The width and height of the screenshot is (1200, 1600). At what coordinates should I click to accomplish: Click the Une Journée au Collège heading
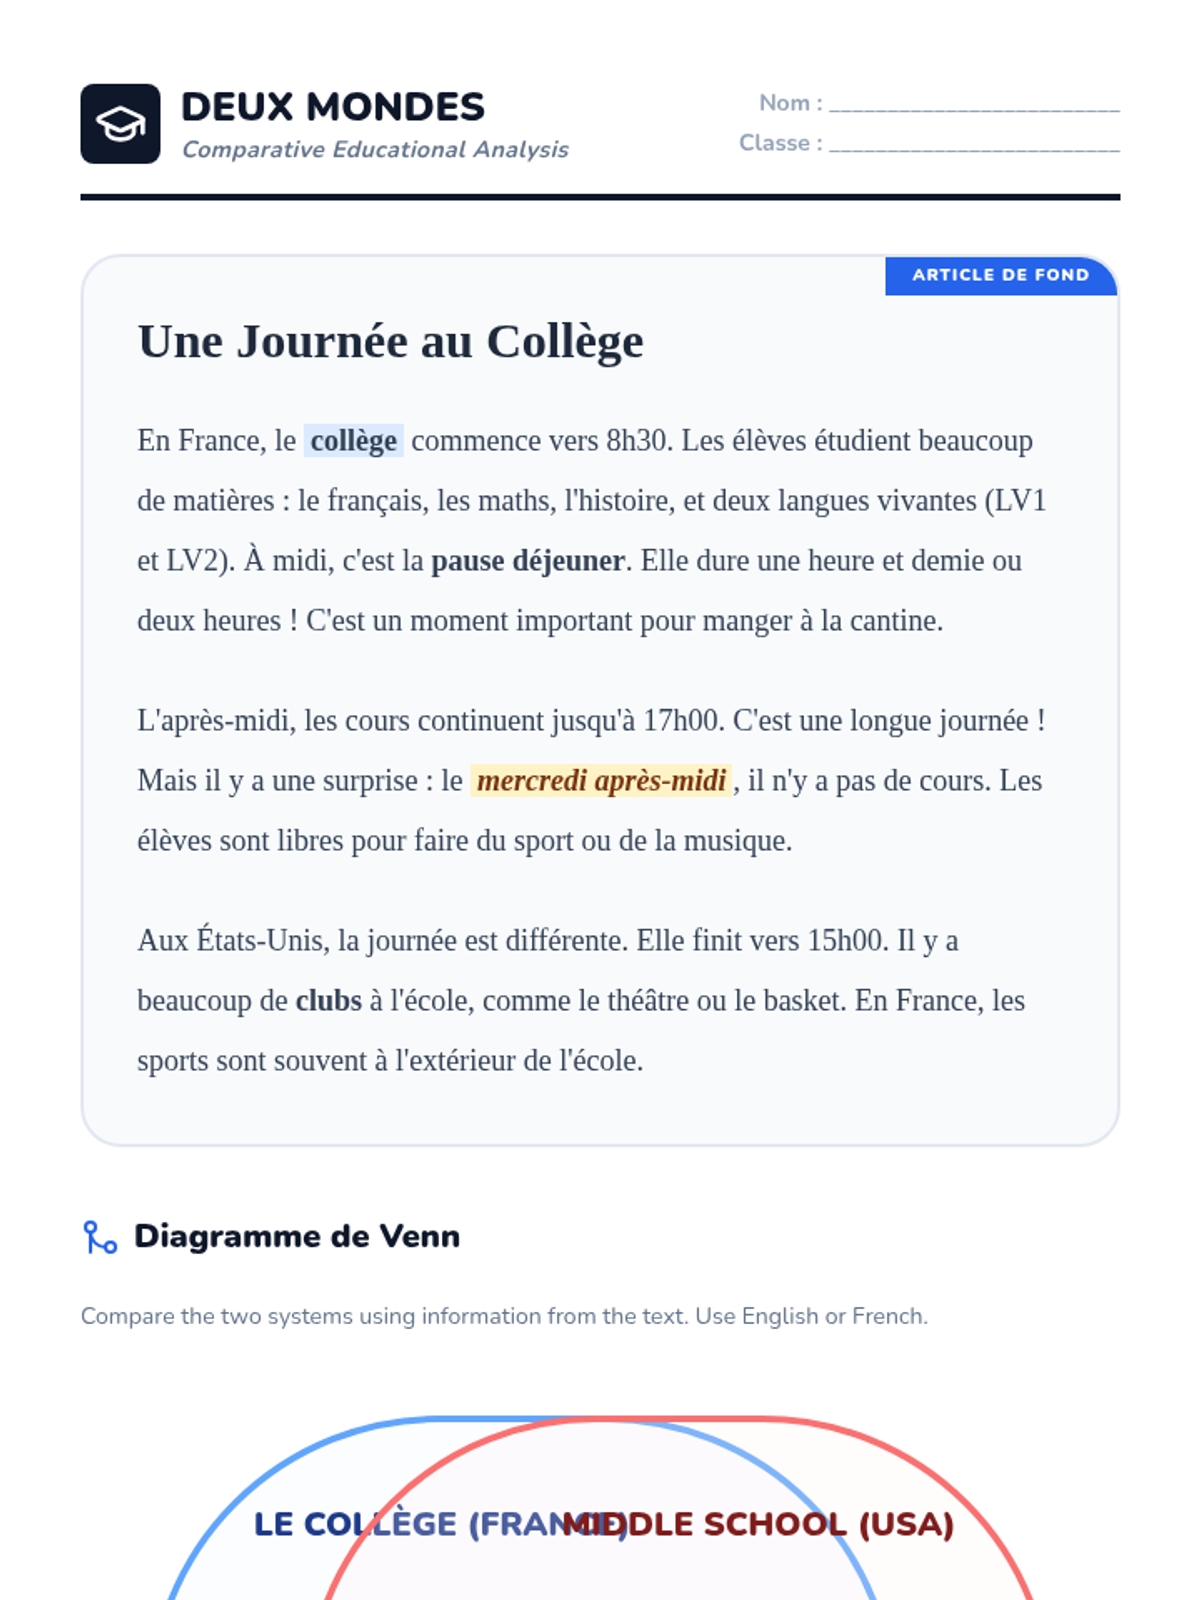[391, 342]
